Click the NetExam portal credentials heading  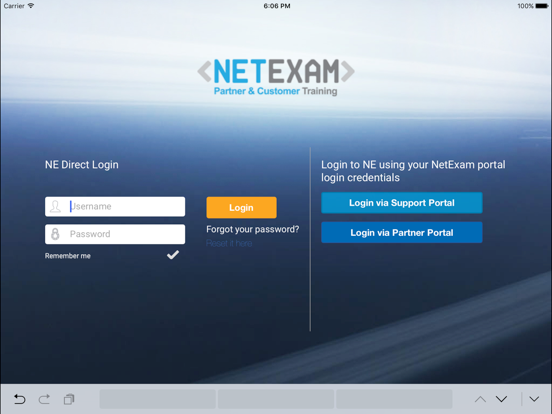point(413,171)
